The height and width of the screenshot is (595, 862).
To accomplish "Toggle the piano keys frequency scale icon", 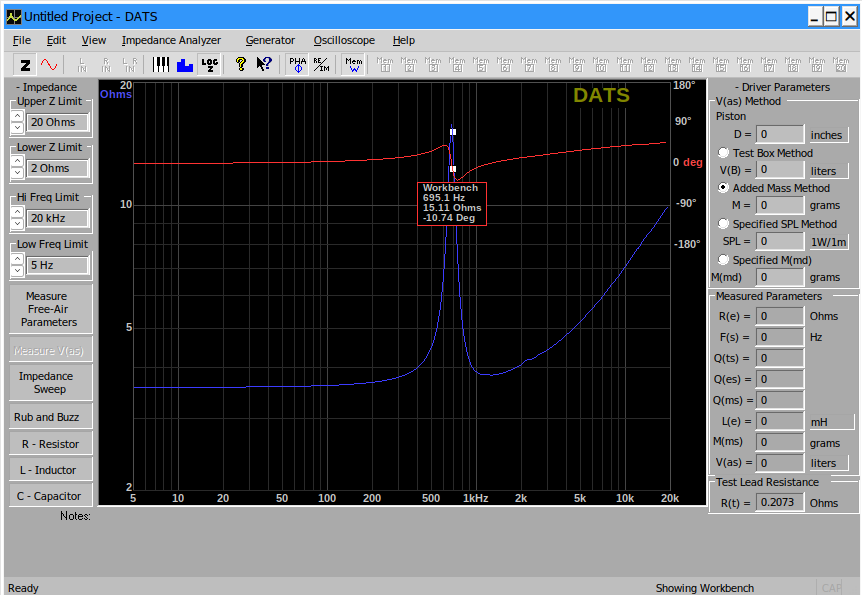I will tap(161, 65).
